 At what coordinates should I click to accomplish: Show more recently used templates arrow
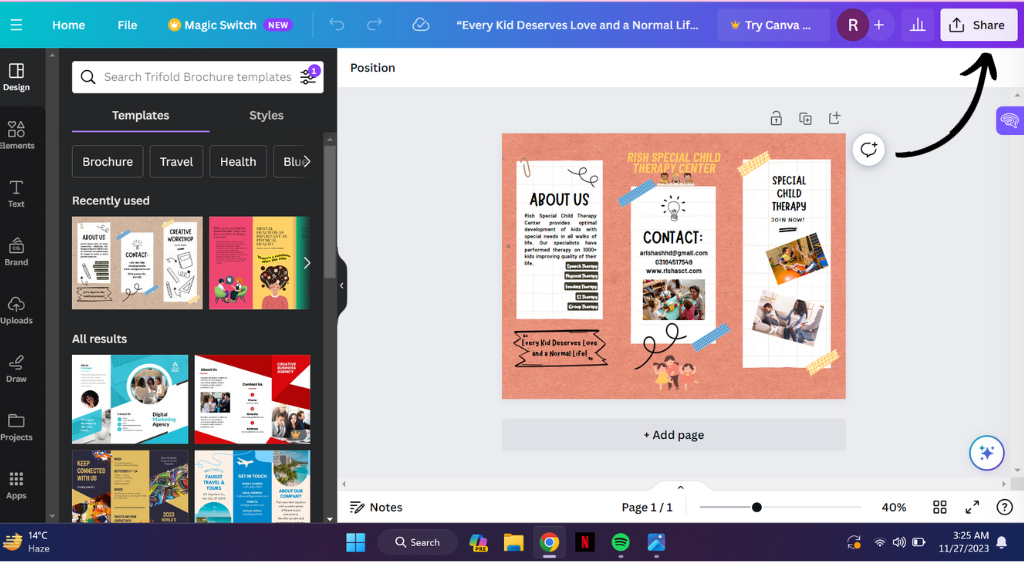tap(307, 263)
